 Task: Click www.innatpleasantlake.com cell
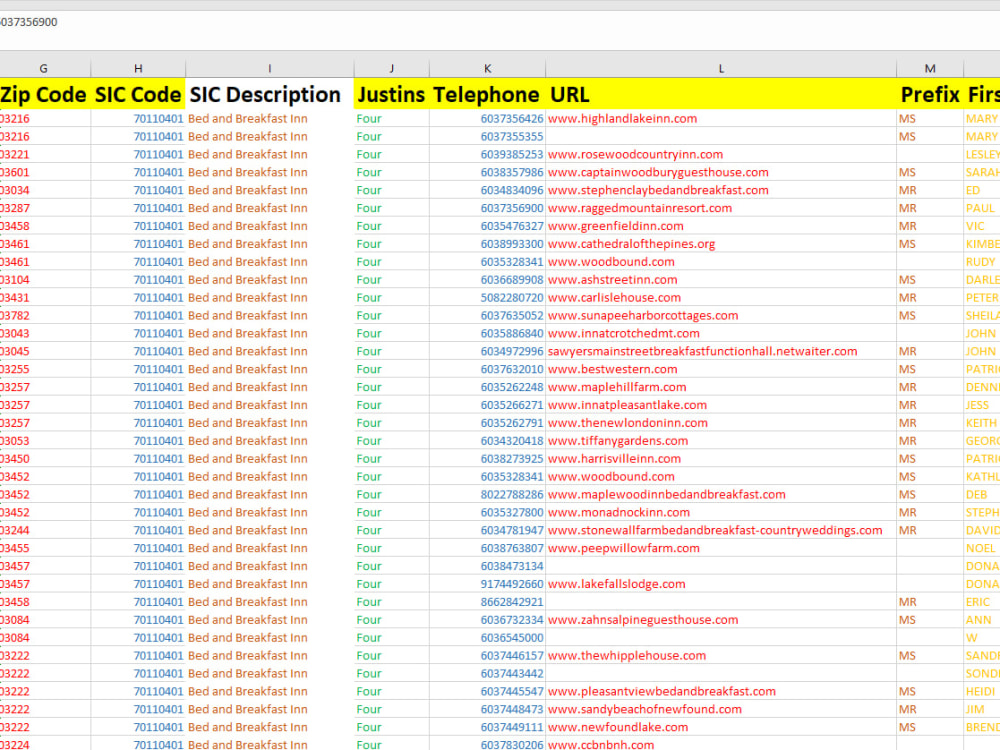(721, 404)
